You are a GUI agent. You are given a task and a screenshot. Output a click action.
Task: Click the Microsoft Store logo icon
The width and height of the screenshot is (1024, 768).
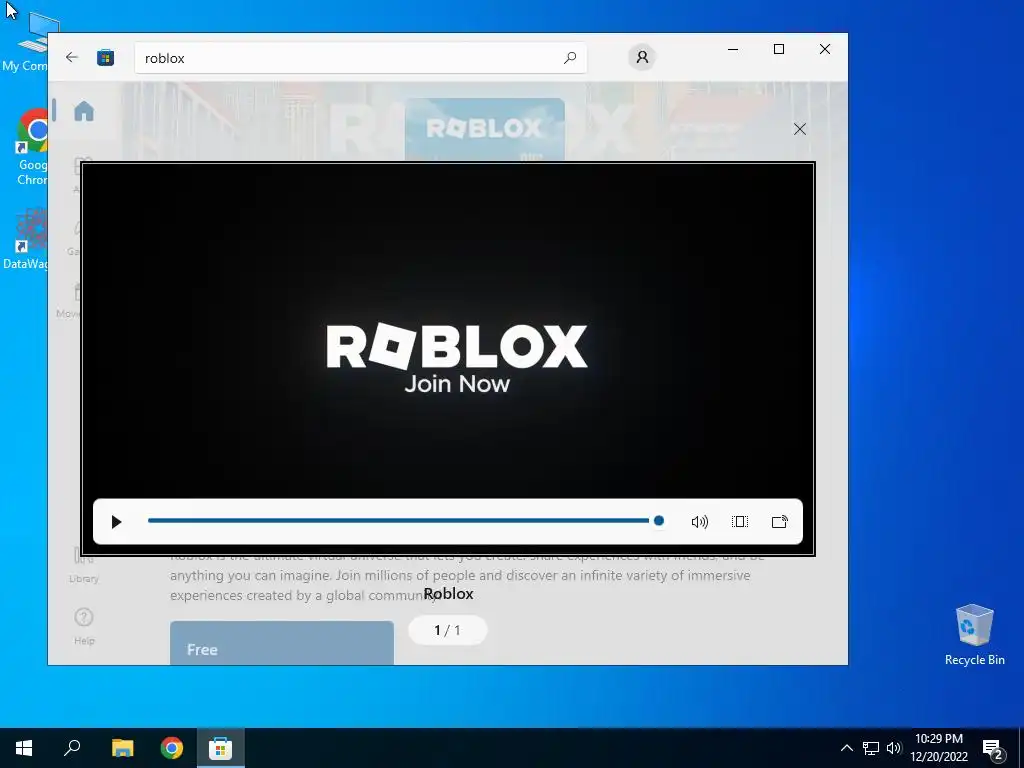[x=105, y=57]
